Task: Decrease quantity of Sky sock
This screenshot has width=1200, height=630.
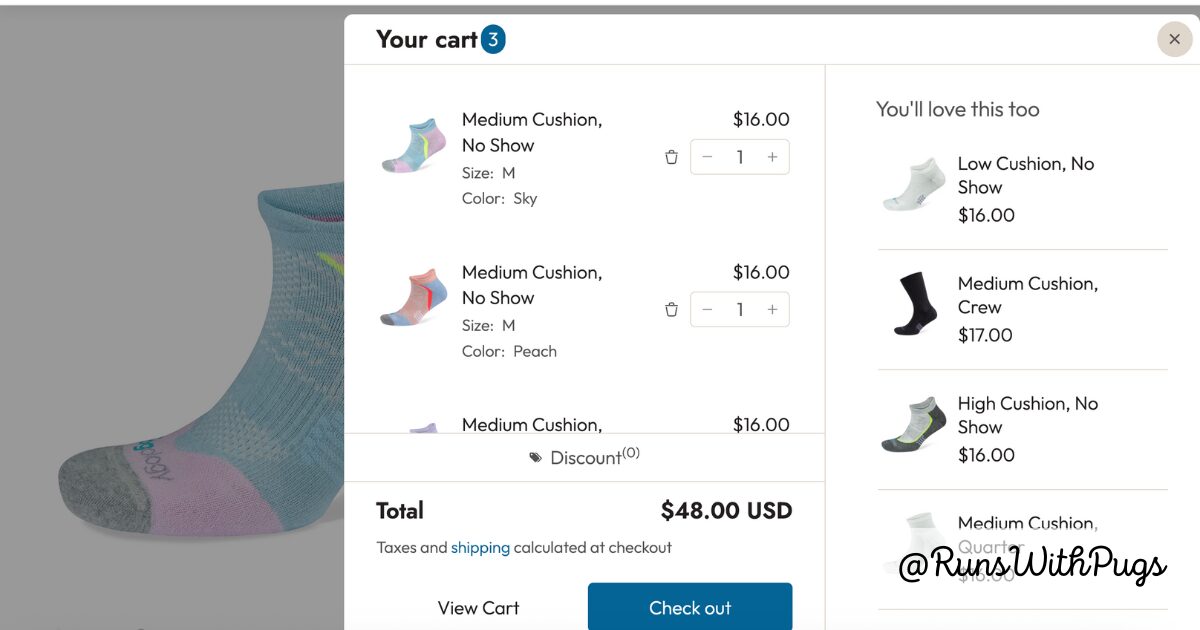Action: click(x=708, y=157)
